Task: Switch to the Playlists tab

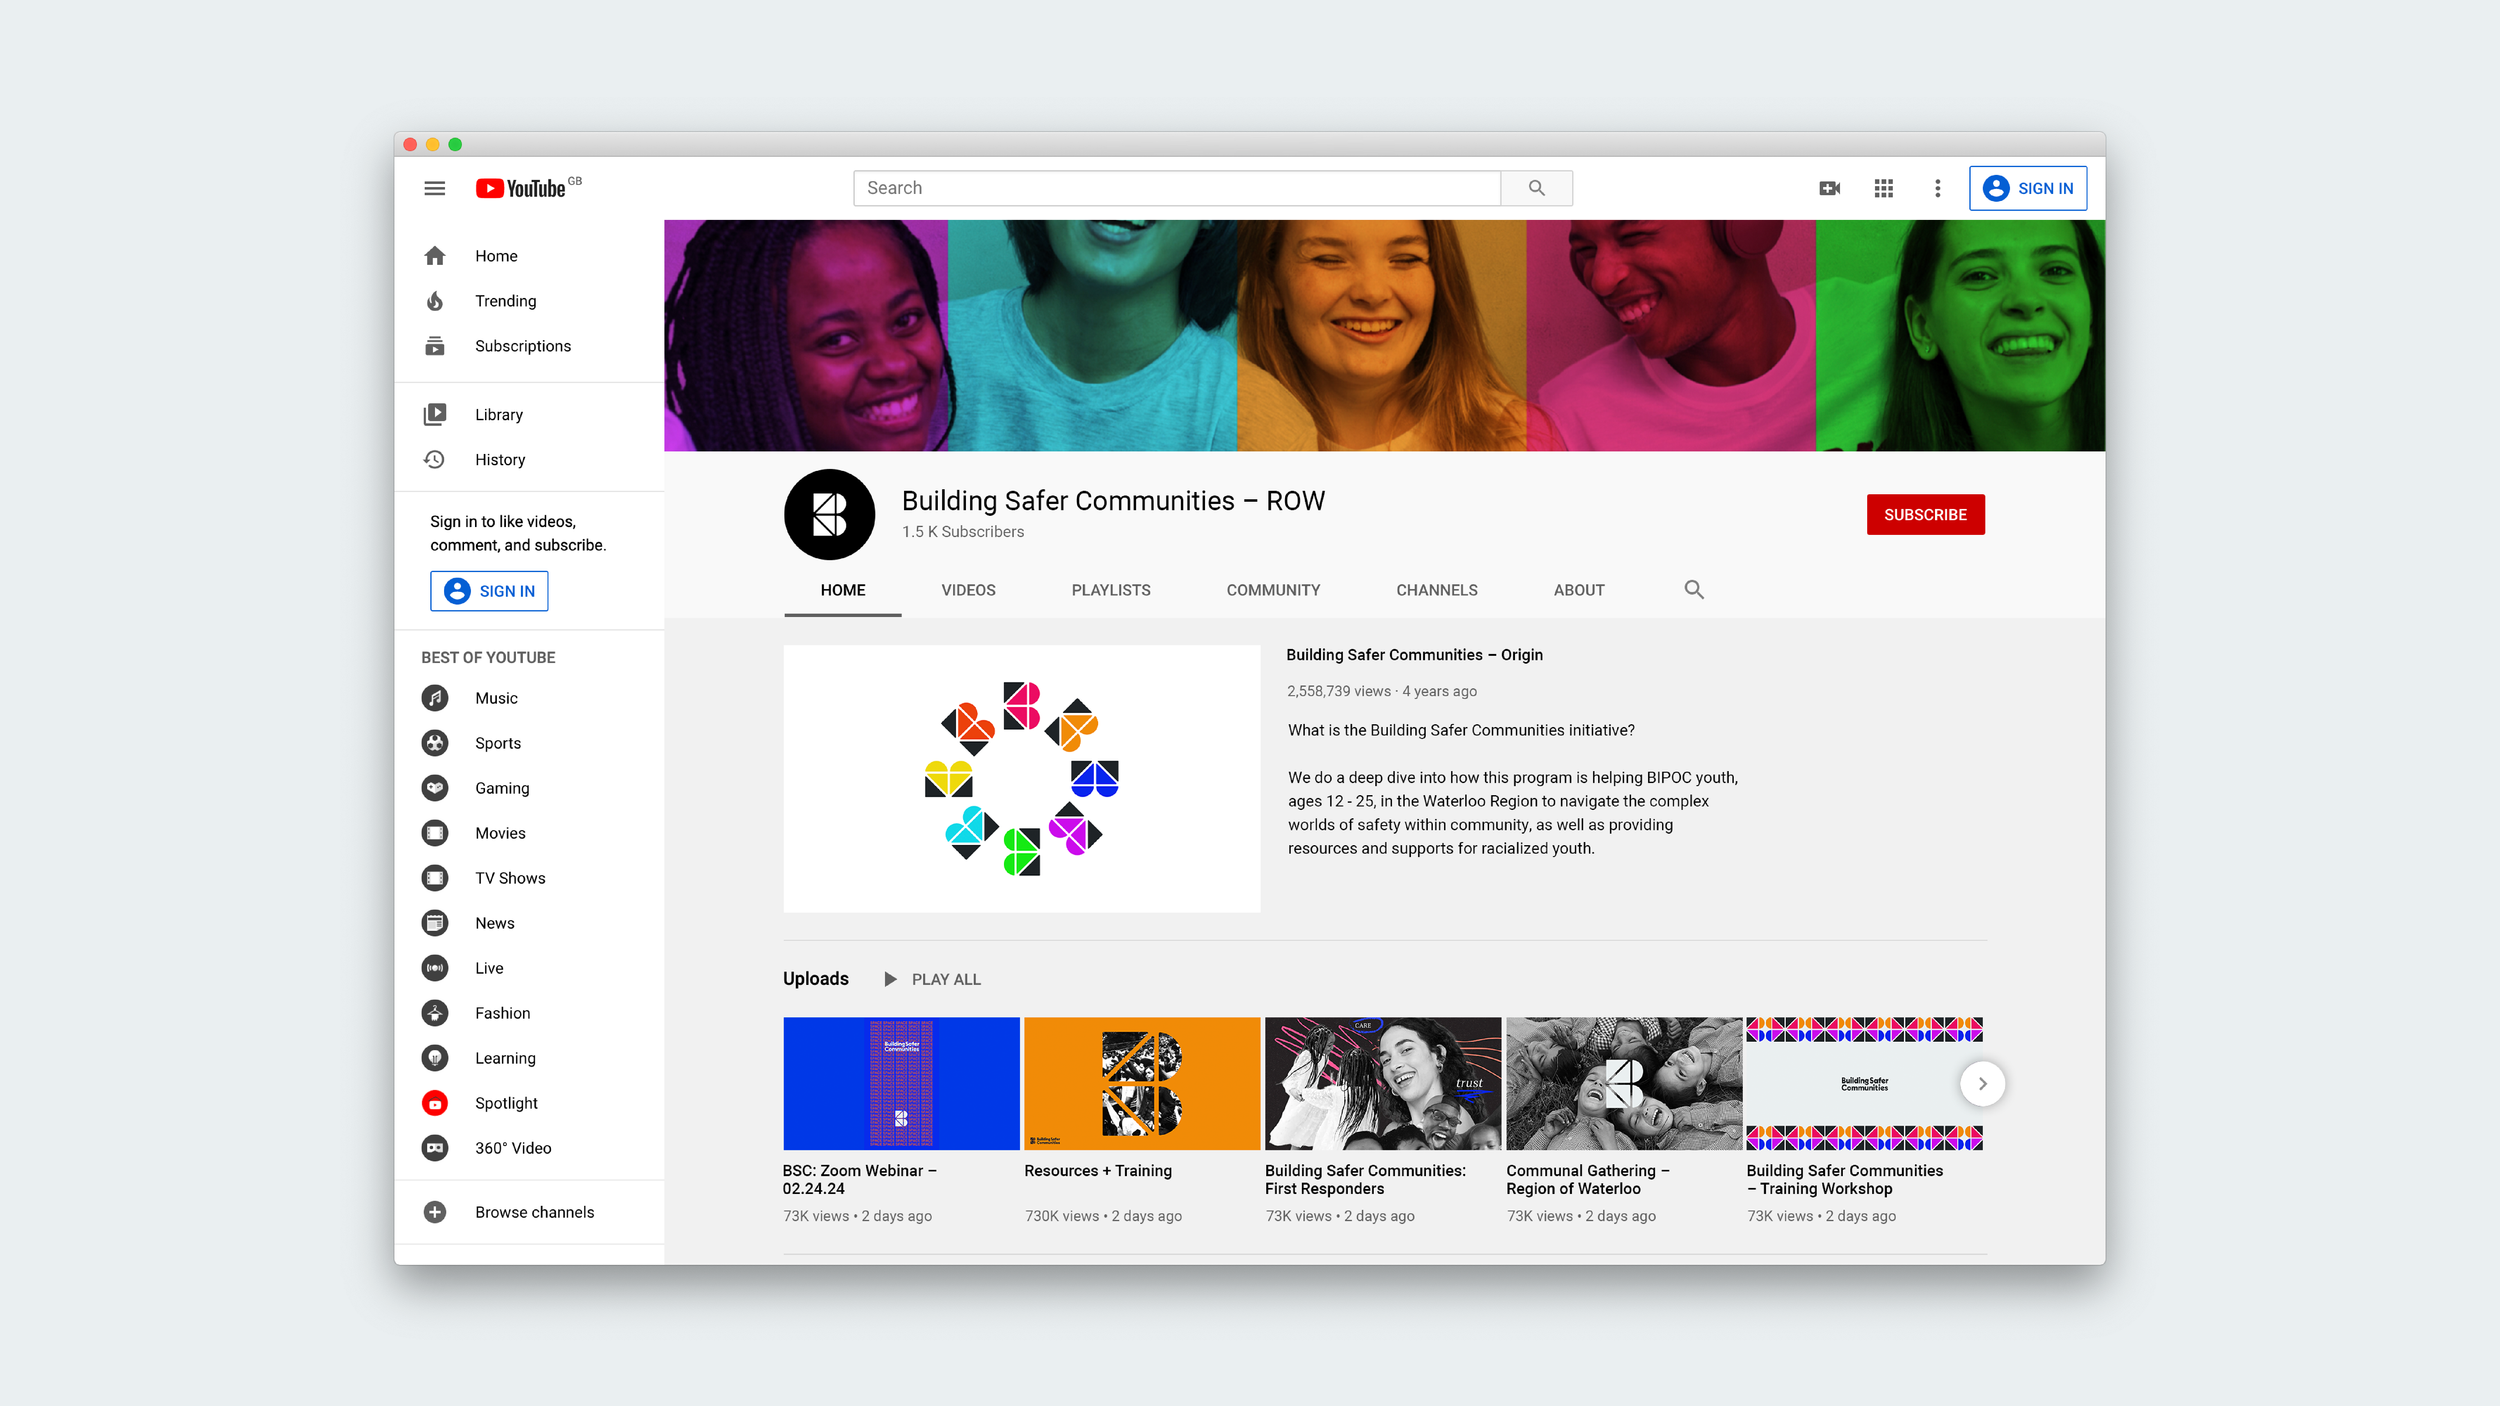Action: (1110, 590)
